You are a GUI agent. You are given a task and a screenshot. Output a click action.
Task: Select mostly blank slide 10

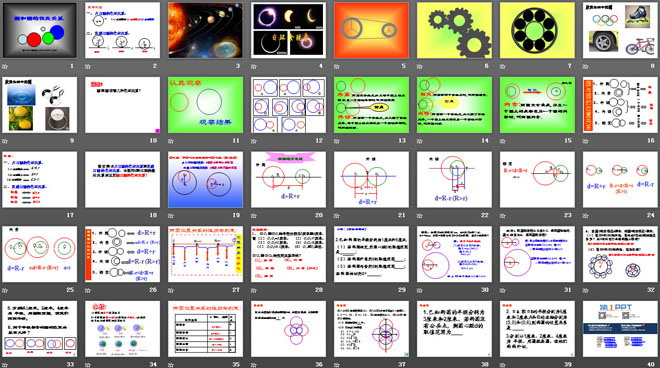pos(122,105)
